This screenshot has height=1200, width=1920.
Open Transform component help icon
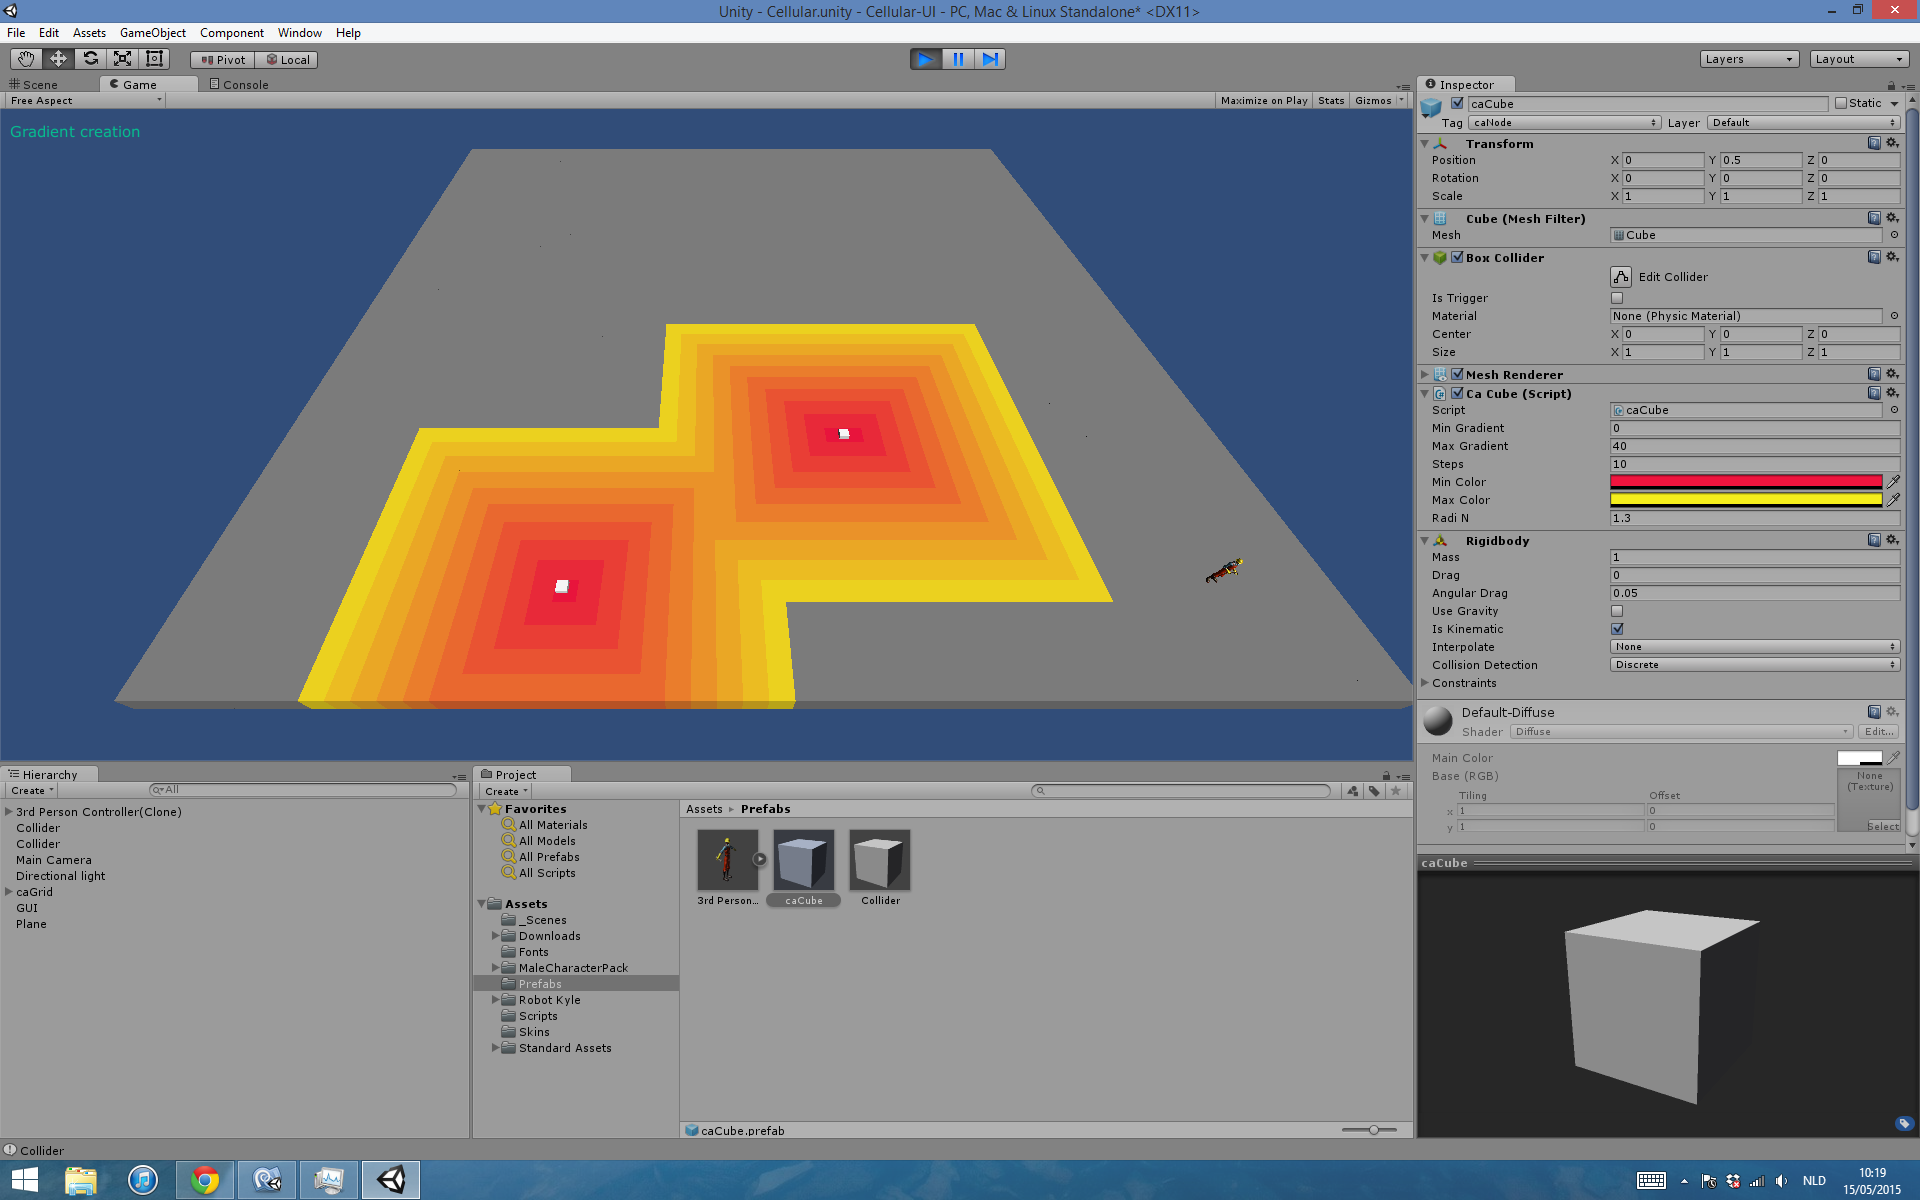[1874, 143]
